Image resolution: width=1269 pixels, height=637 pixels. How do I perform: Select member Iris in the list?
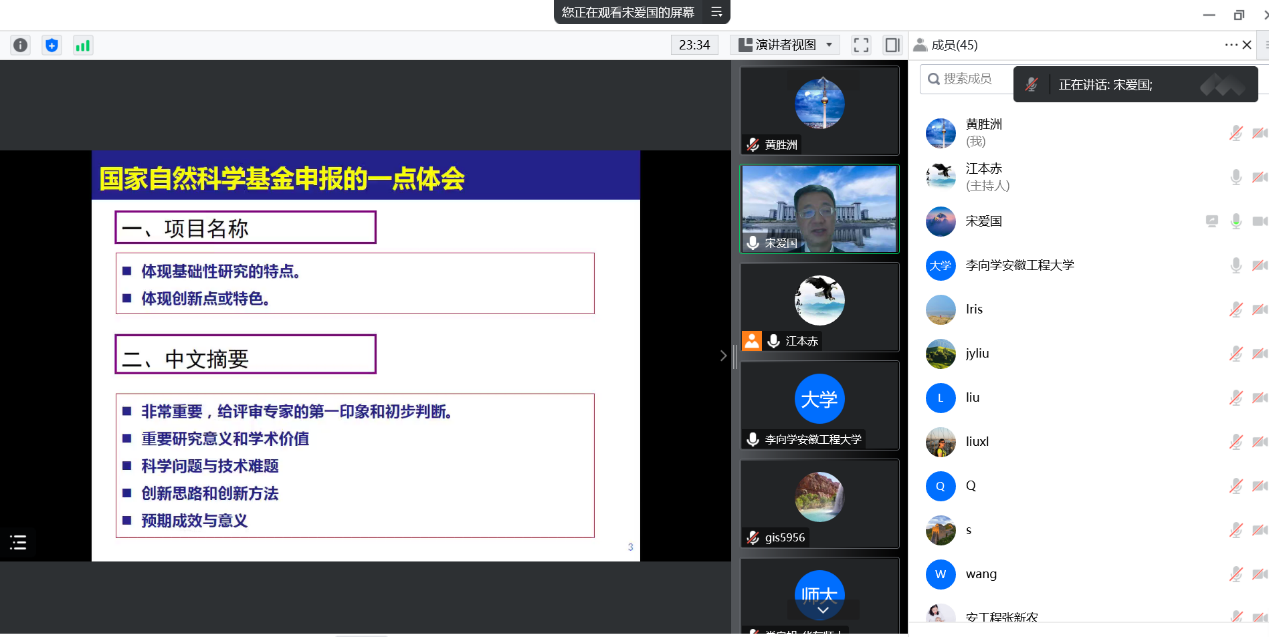coord(974,309)
